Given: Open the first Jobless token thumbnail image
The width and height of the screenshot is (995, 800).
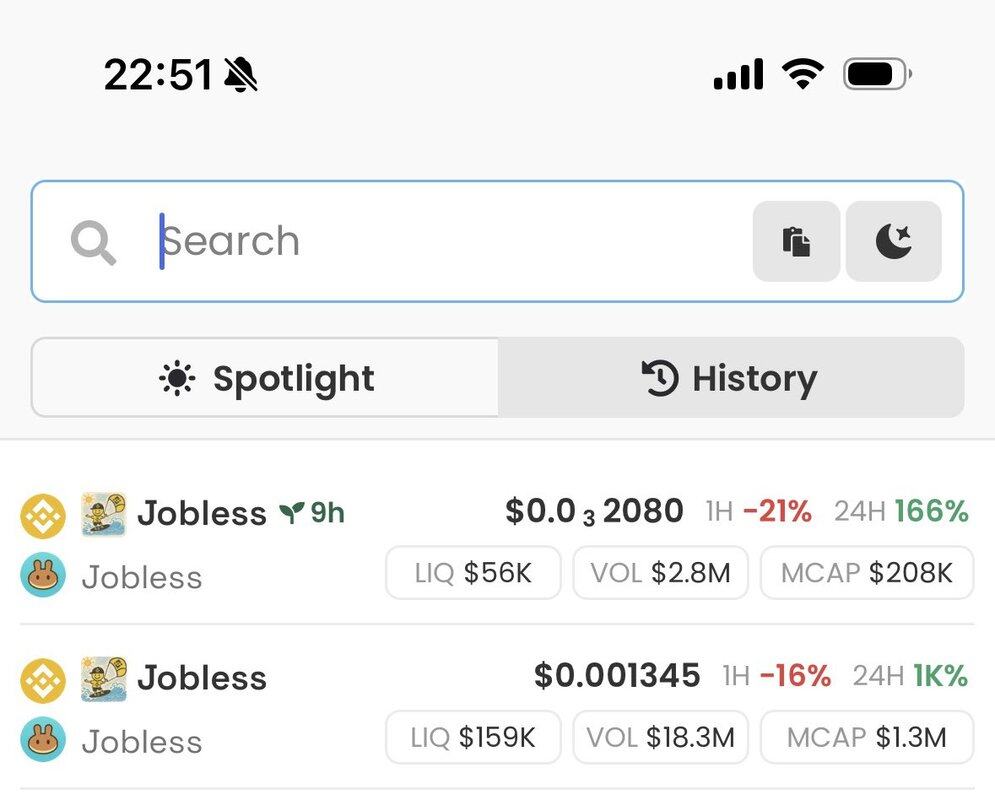Looking at the screenshot, I should tap(104, 514).
